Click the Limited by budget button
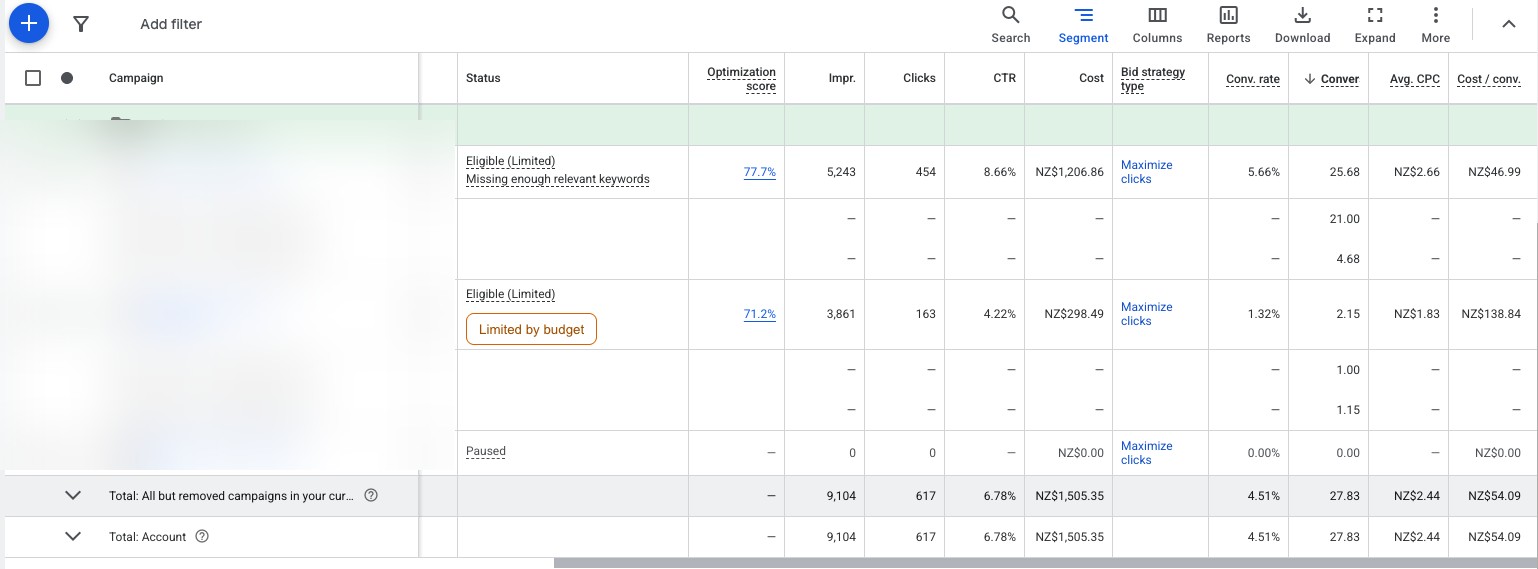Image resolution: width=1538 pixels, height=569 pixels. pos(531,329)
